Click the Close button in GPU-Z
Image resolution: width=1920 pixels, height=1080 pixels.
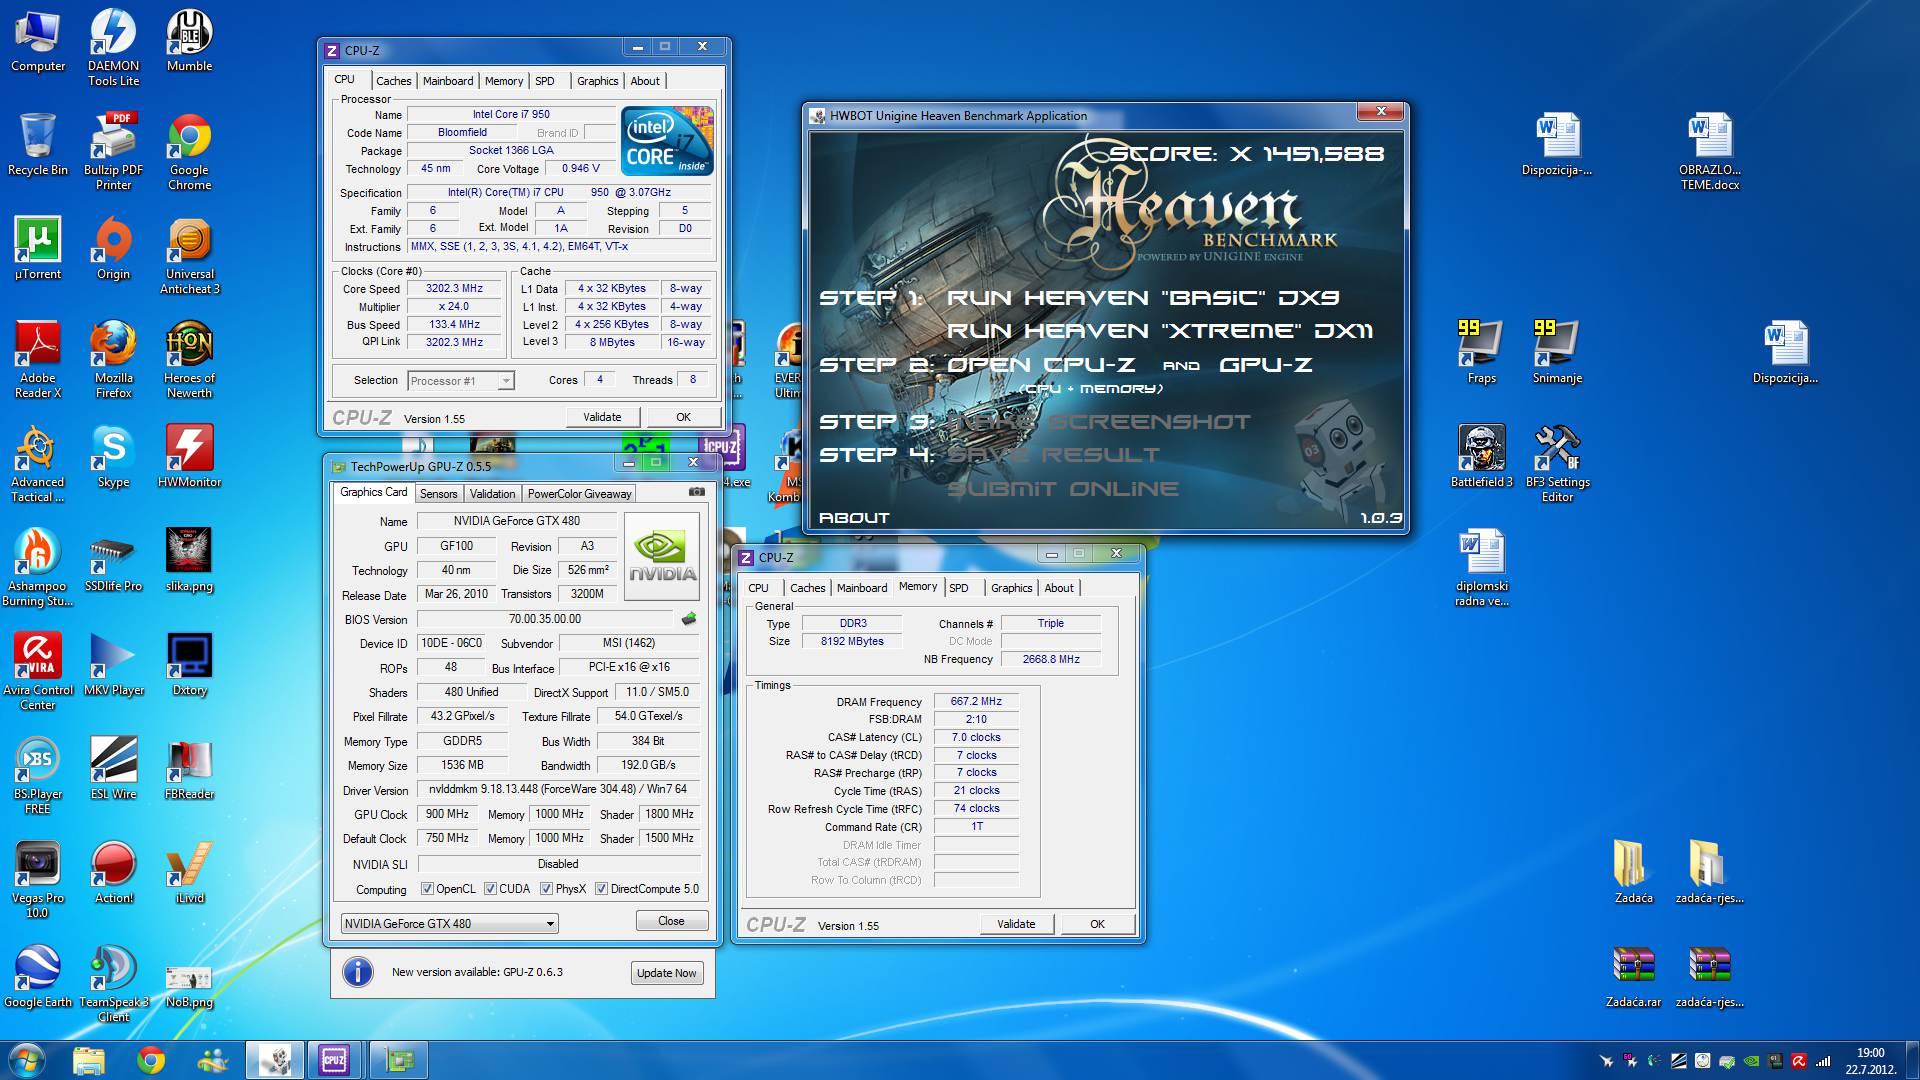pyautogui.click(x=671, y=921)
